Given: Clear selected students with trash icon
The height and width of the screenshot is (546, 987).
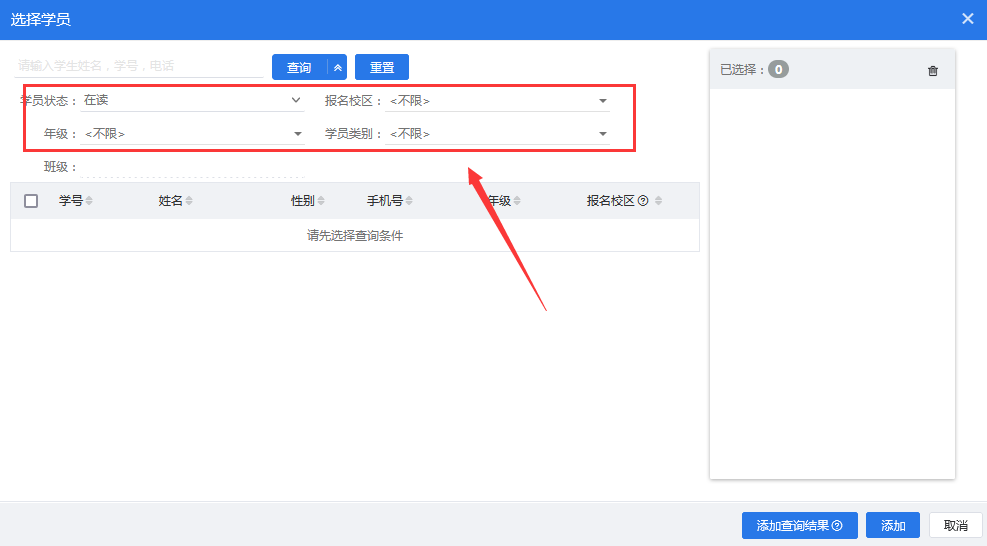Looking at the screenshot, I should click(x=933, y=71).
